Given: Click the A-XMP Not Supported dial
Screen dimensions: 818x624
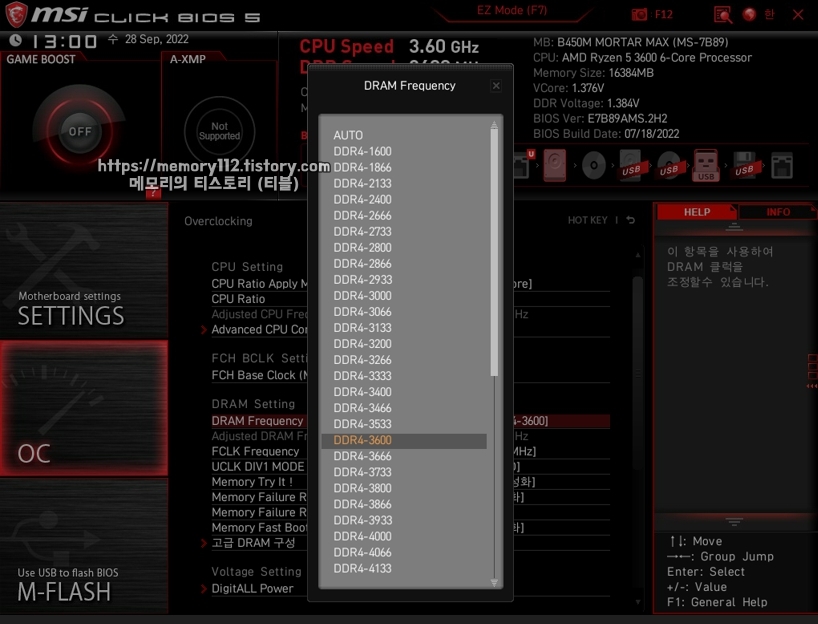Looking at the screenshot, I should click(x=219, y=131).
